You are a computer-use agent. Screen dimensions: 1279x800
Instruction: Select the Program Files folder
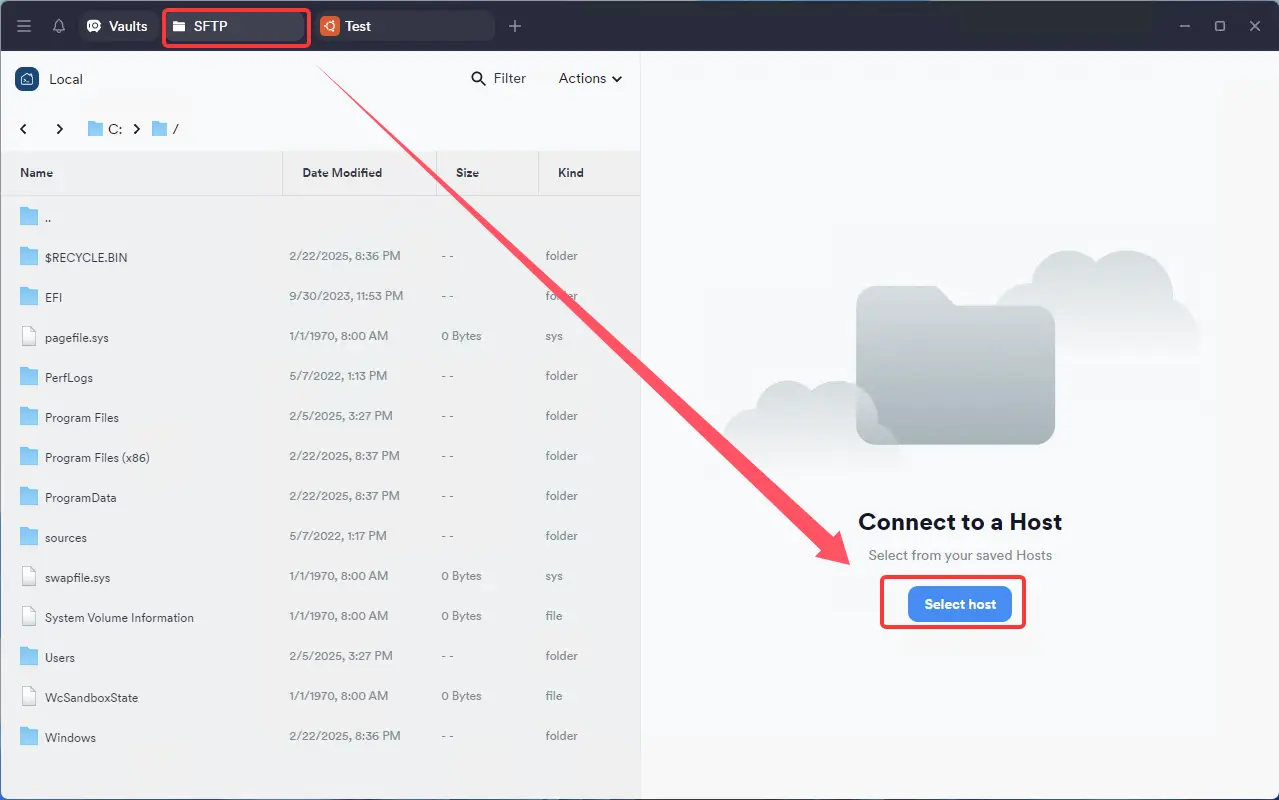[82, 417]
